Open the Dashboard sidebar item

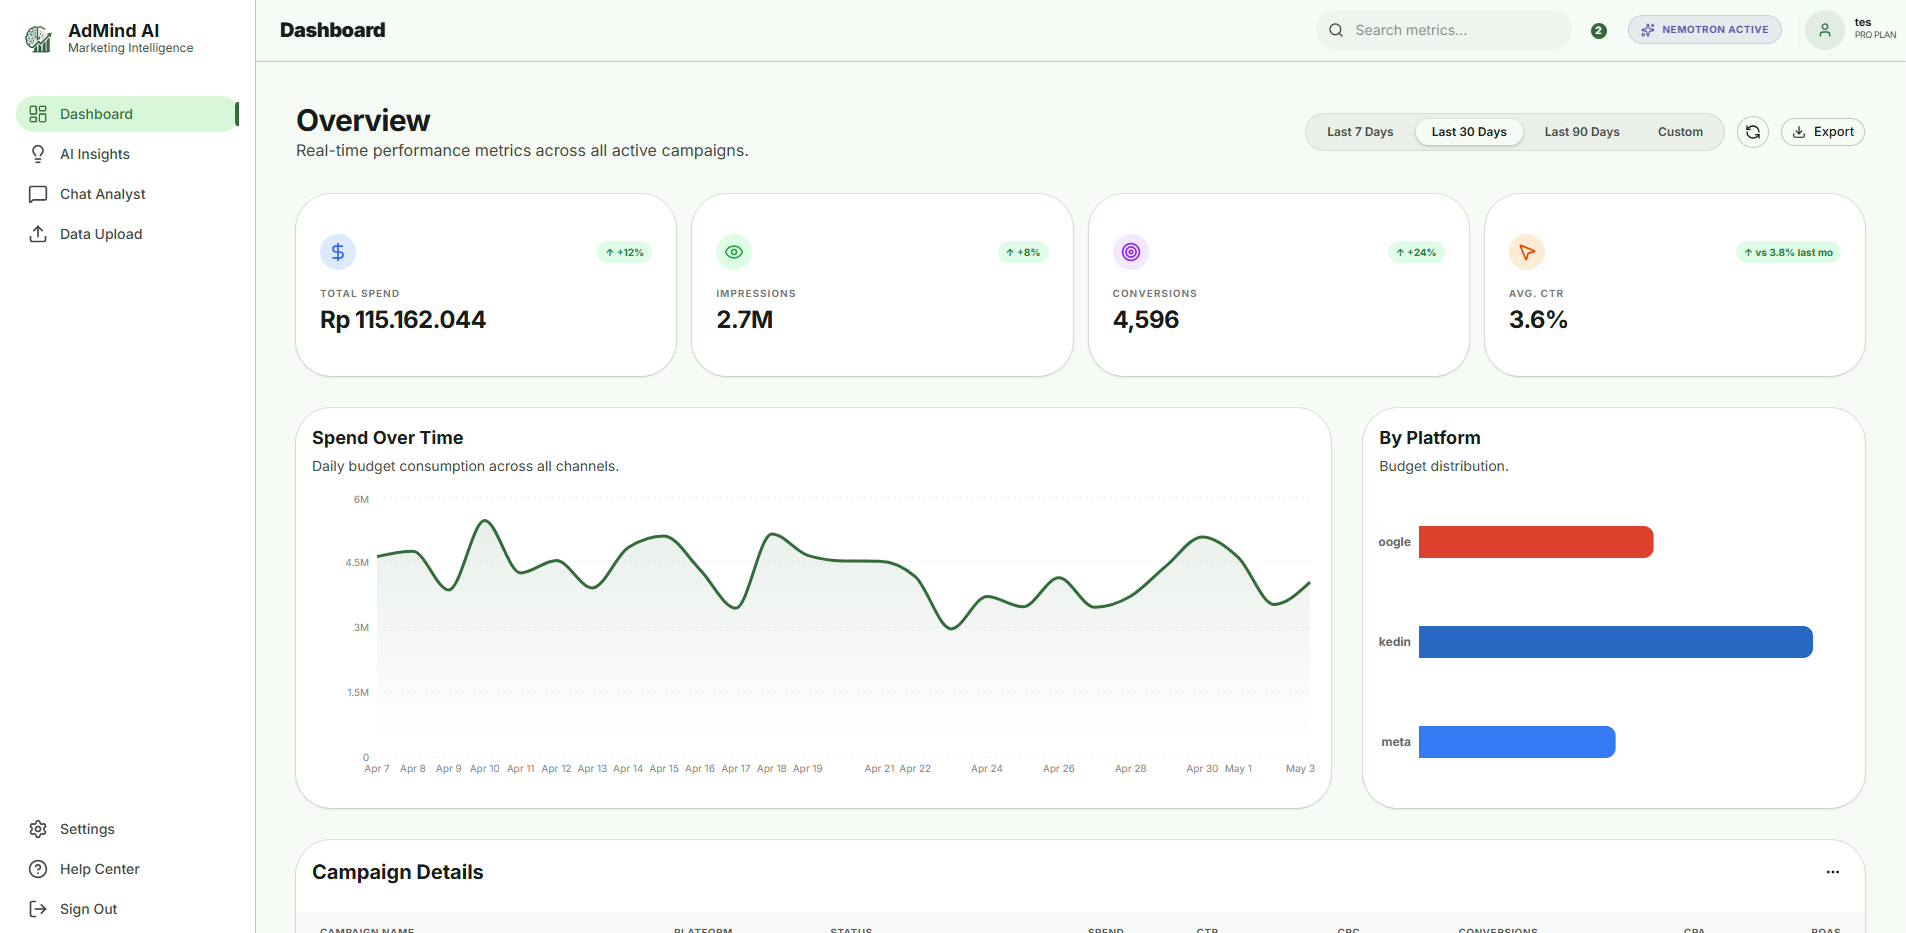(127, 114)
